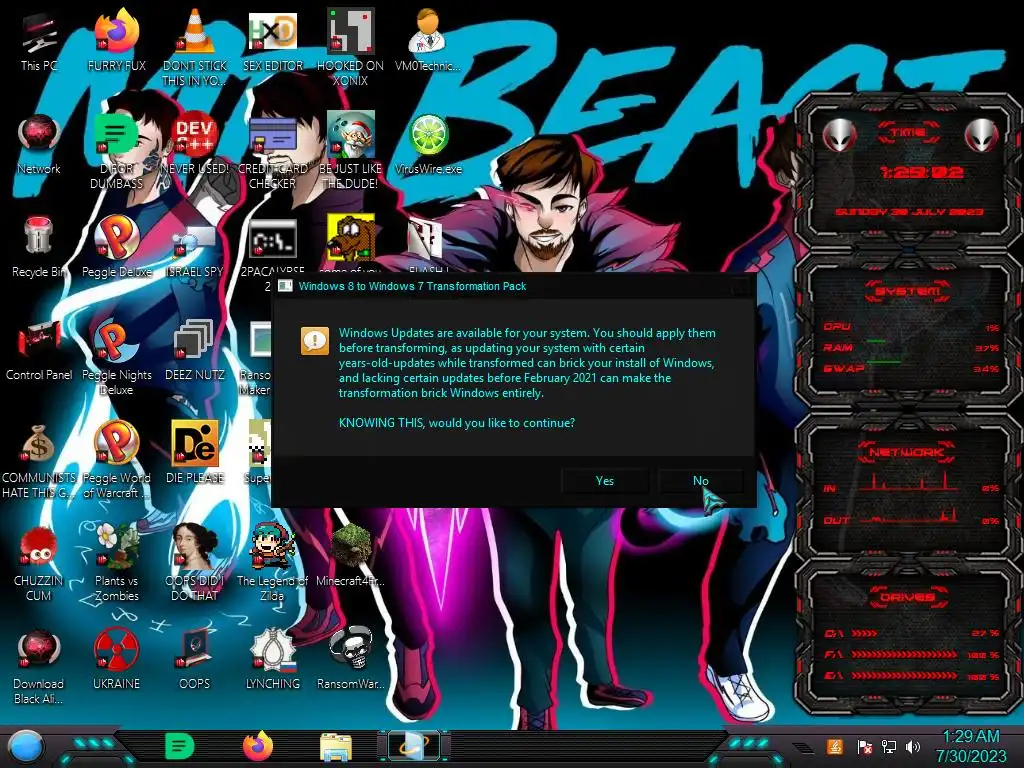Click the TIME gadget alien head left

point(840,136)
